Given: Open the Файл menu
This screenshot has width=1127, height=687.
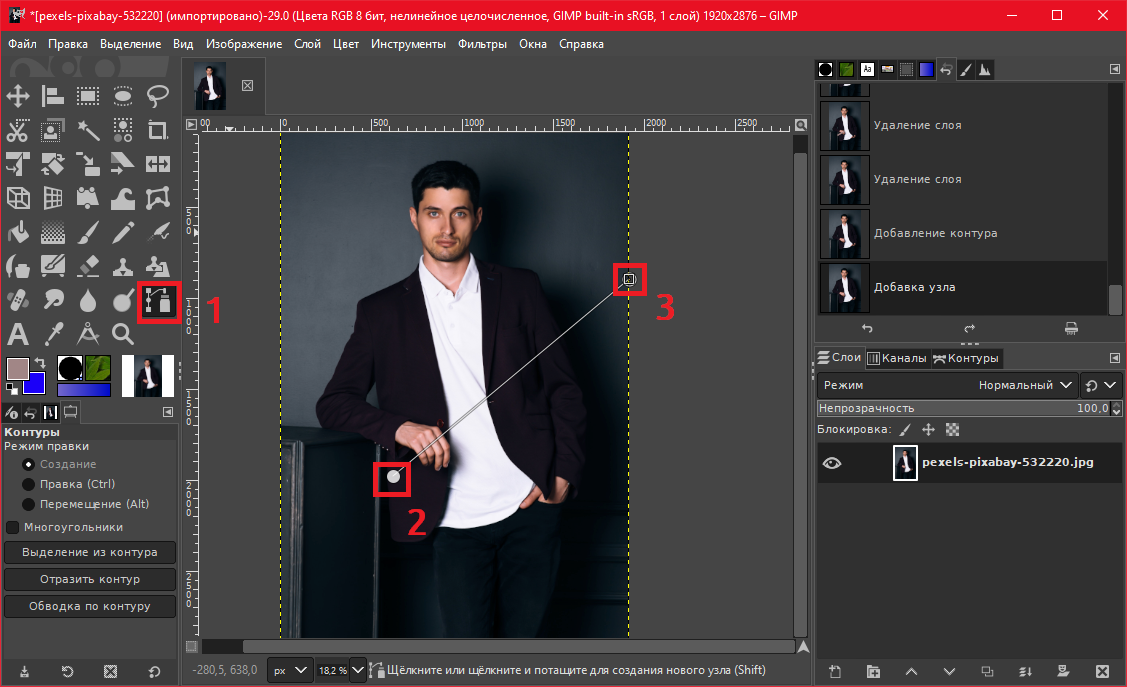Looking at the screenshot, I should click(22, 44).
